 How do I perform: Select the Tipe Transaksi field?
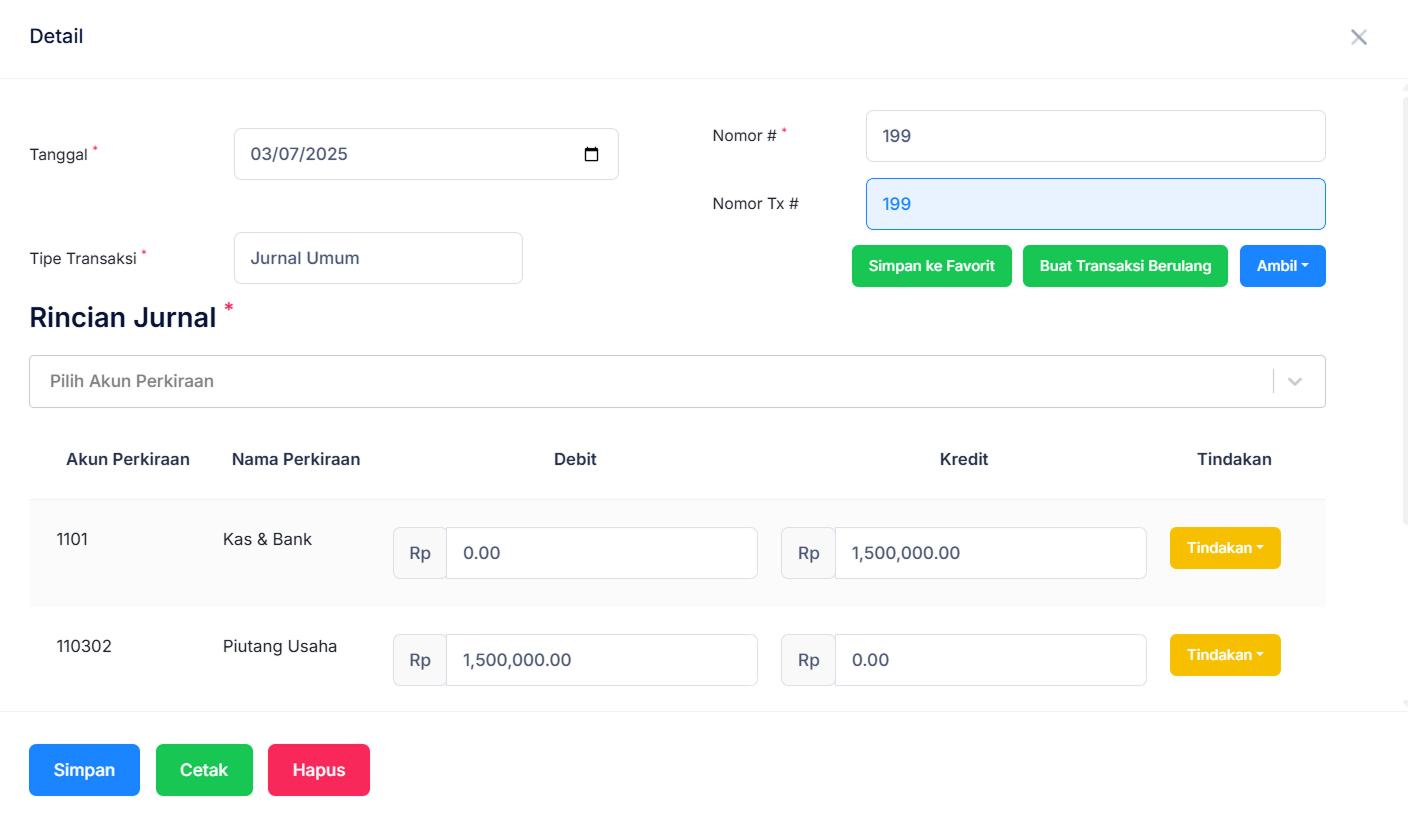[378, 258]
